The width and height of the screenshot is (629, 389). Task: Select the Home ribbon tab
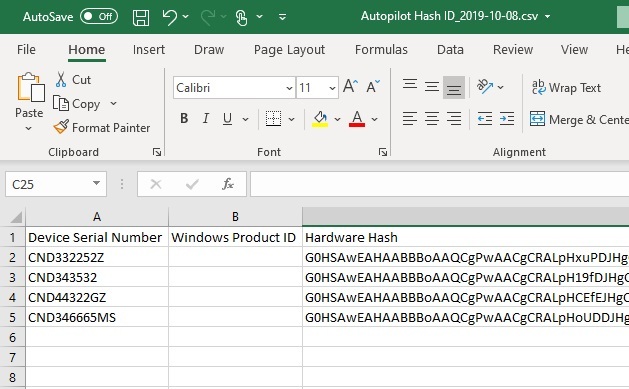[x=87, y=49]
